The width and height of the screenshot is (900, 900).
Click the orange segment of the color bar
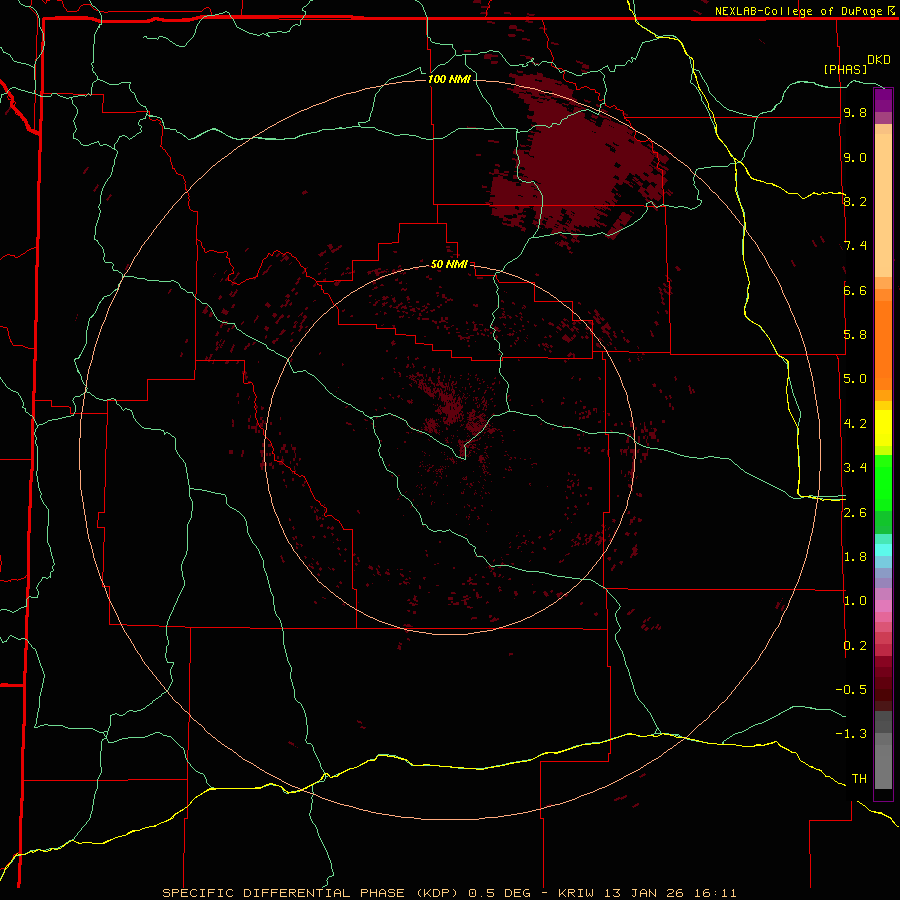883,346
